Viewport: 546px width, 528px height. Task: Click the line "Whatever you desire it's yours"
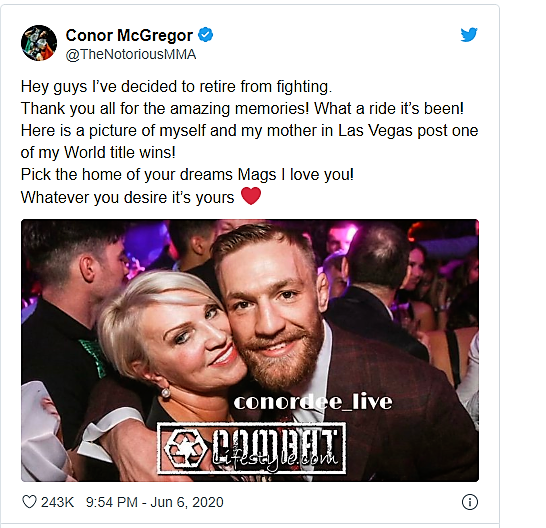point(127,197)
